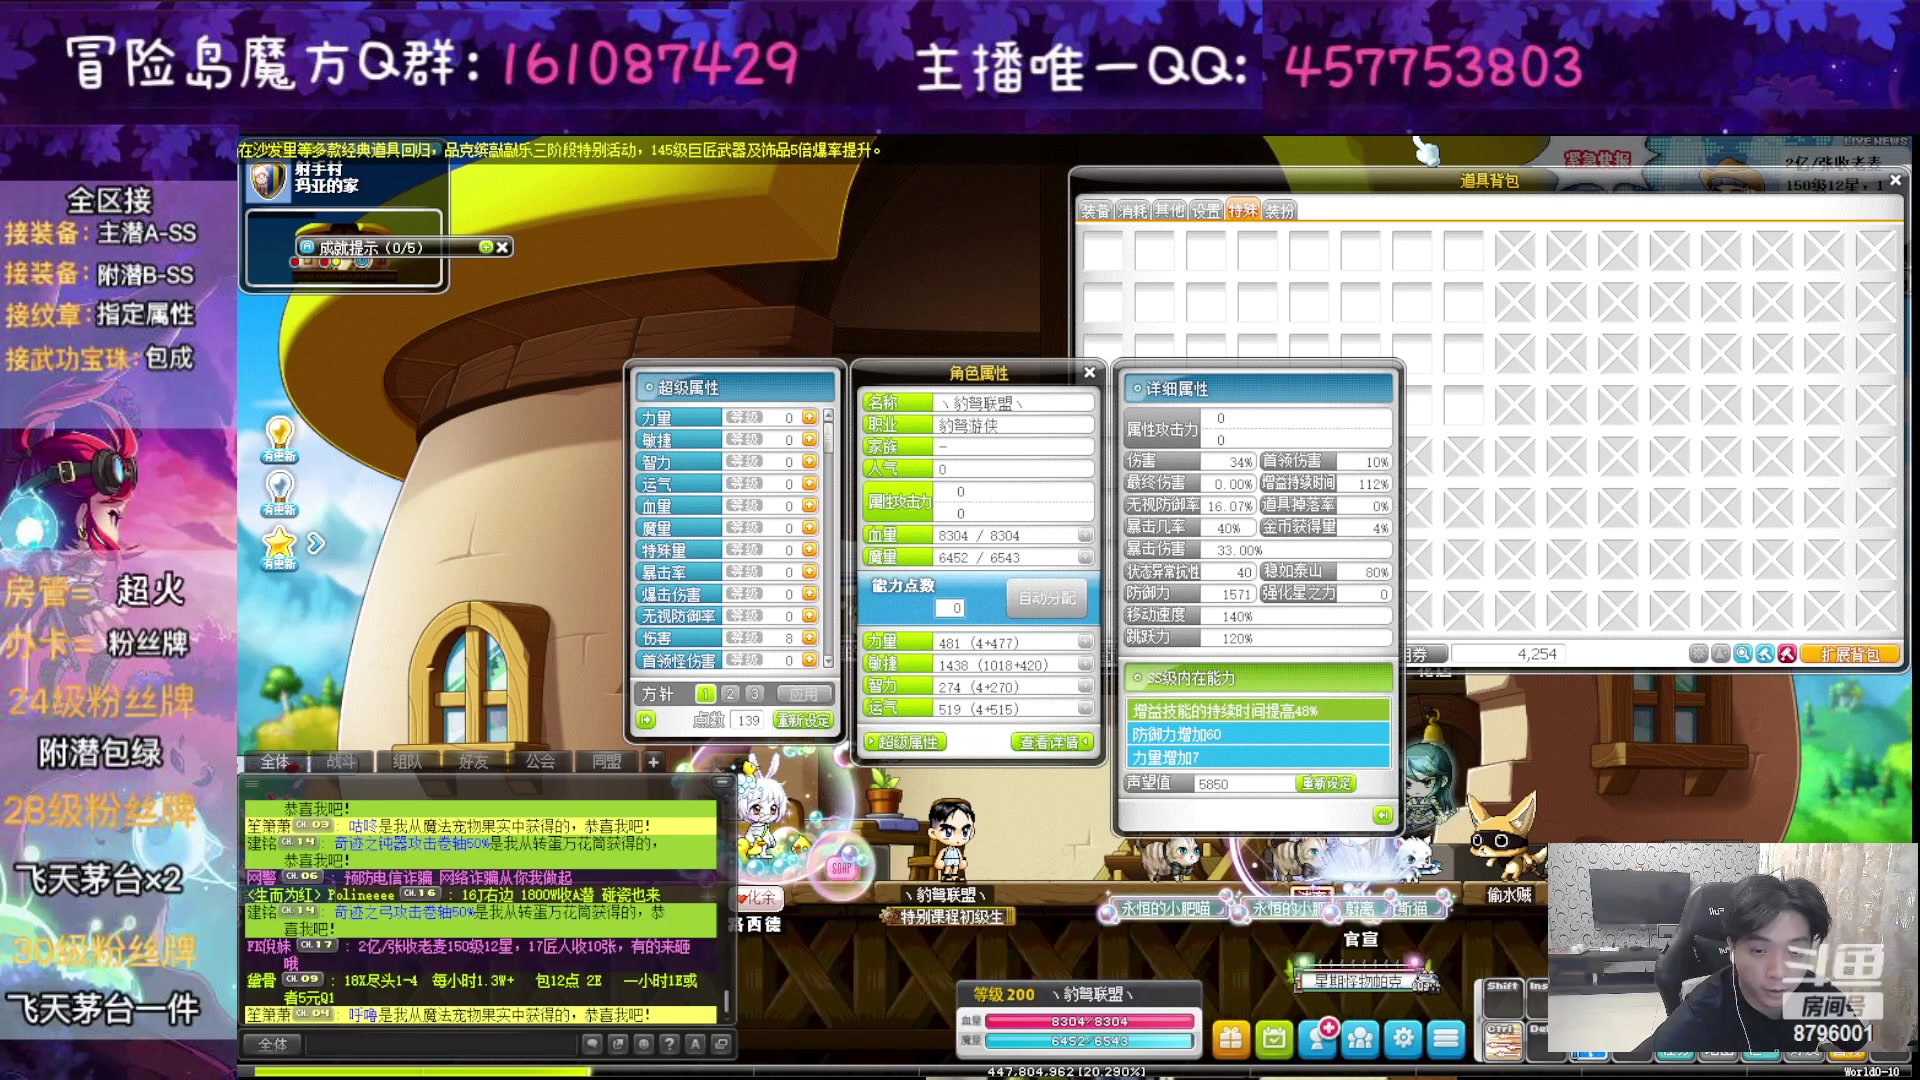This screenshot has height=1080, width=1920.
Task: Click the 应用 apply button
Action: [803, 694]
